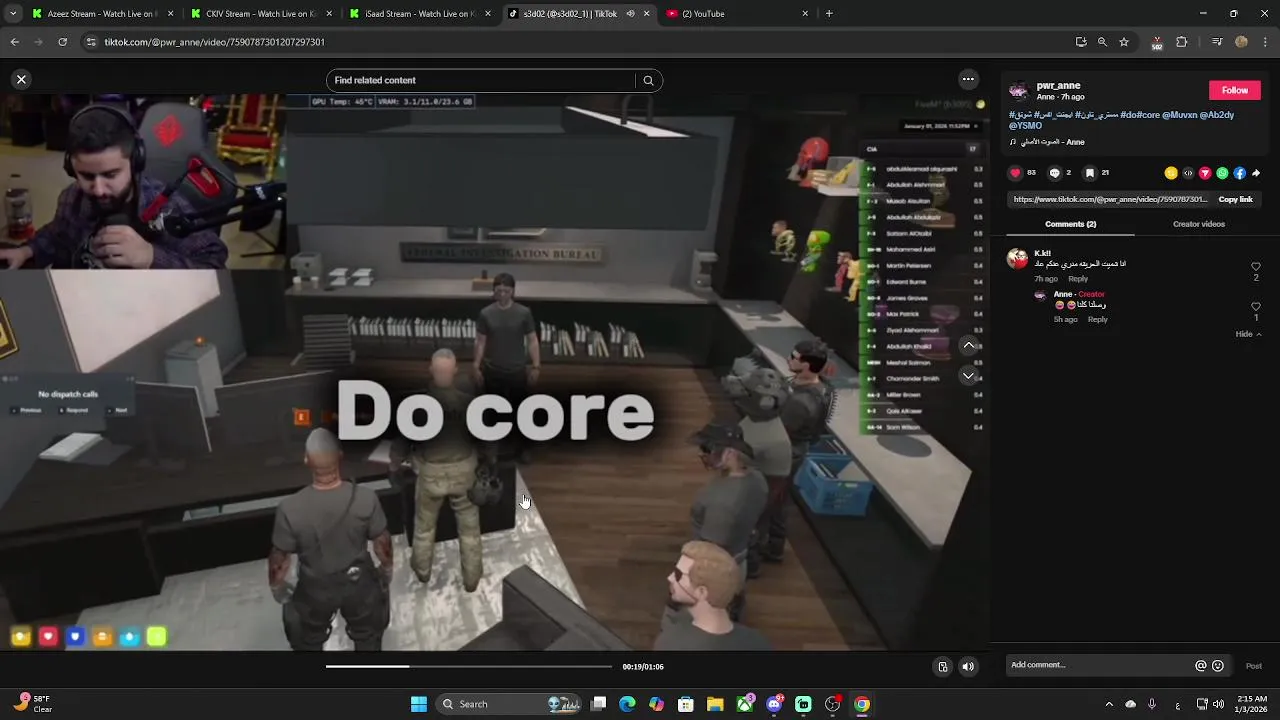Bookmark this page with star
The image size is (1280, 720).
(1124, 42)
